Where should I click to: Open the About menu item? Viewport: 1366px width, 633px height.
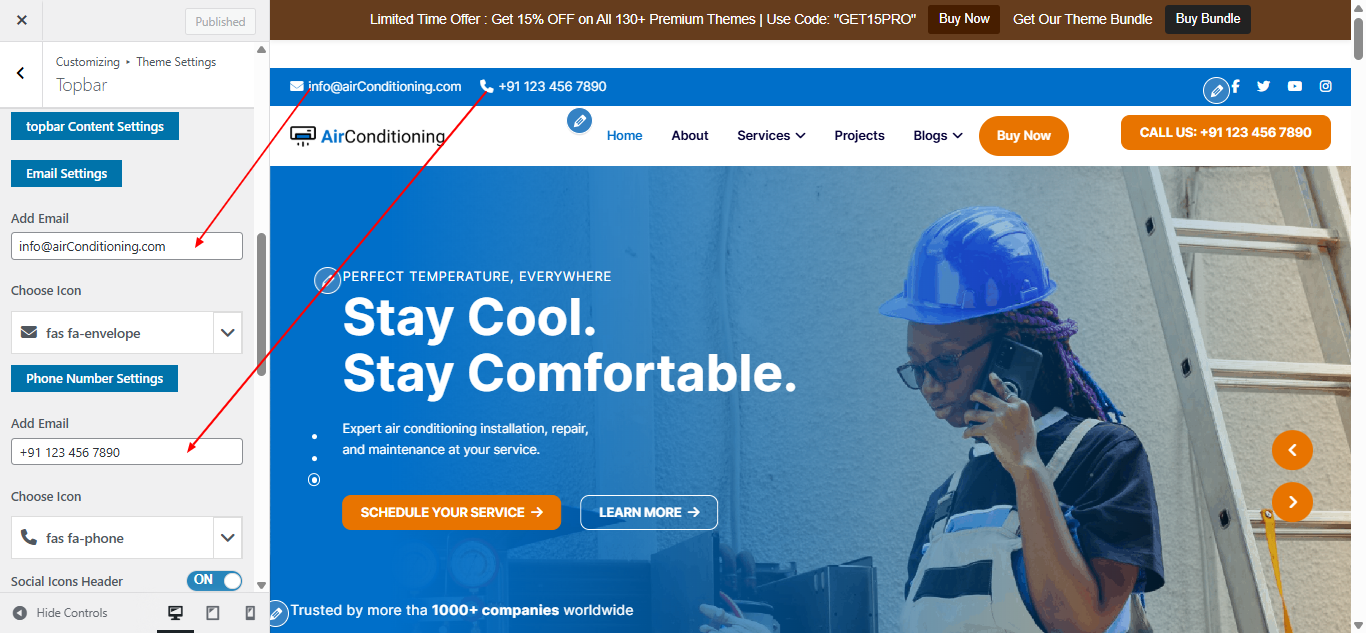coord(690,135)
